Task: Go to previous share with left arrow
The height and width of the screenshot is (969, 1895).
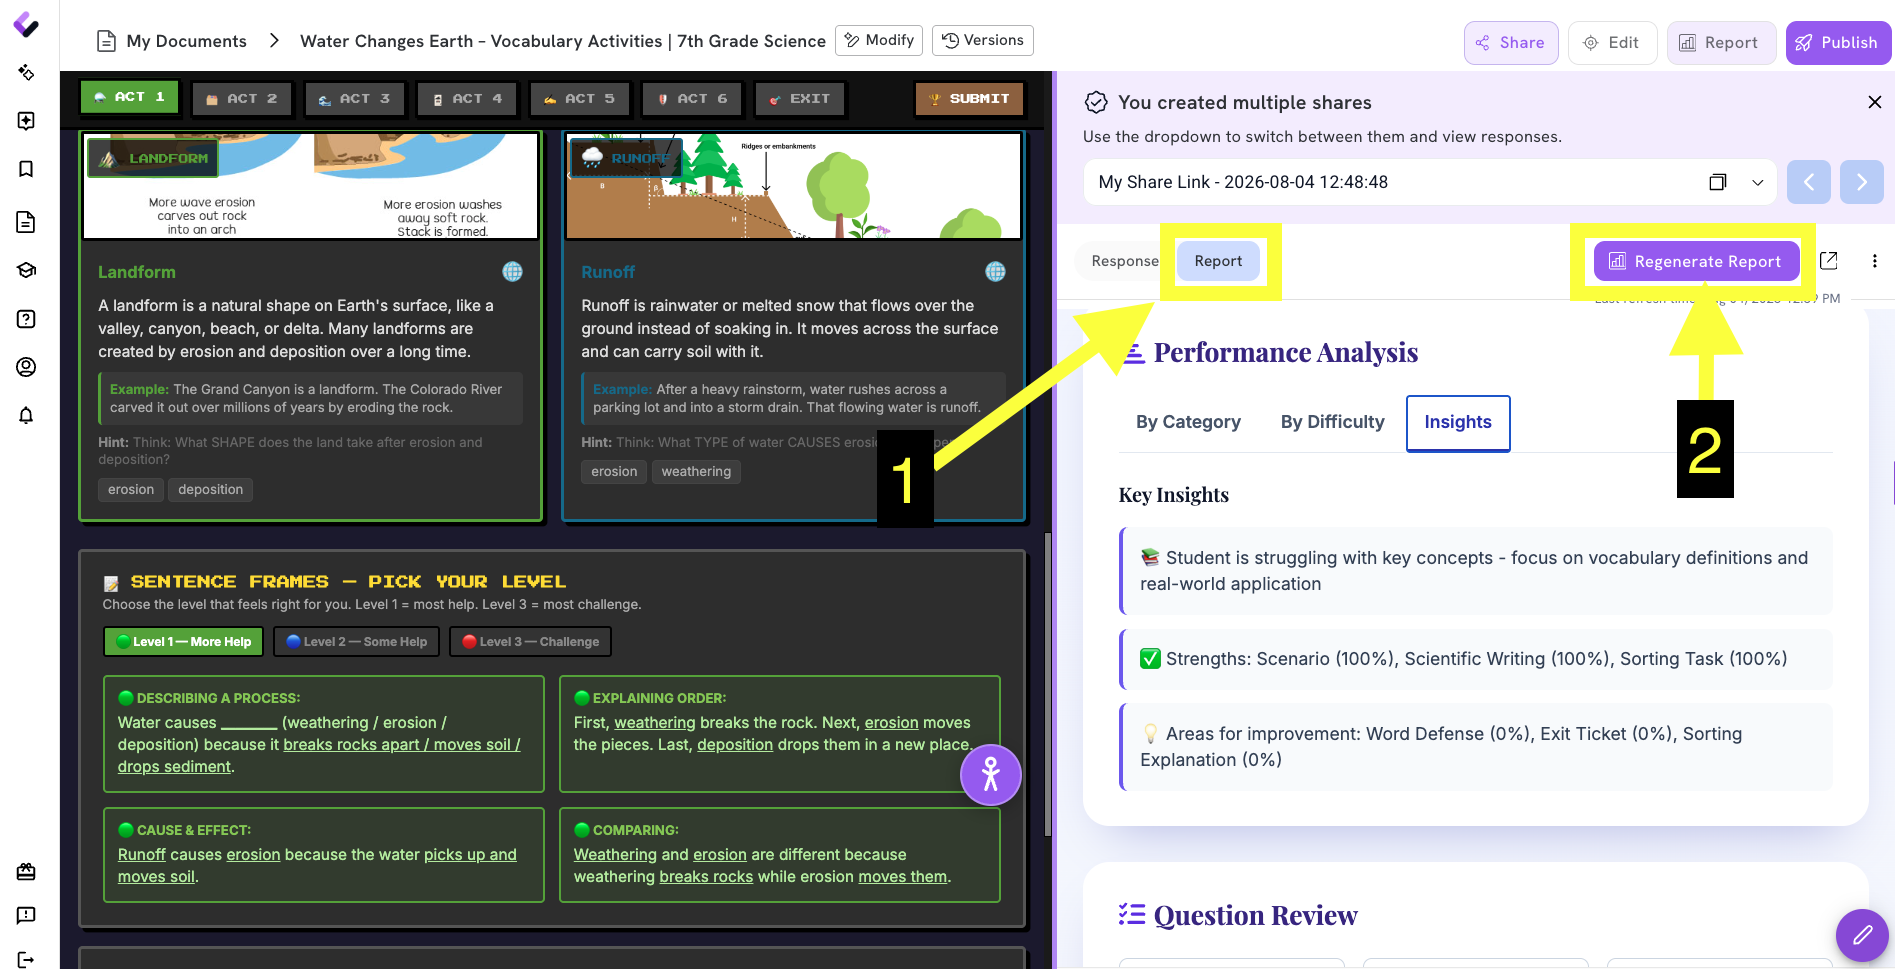Action: tap(1808, 182)
